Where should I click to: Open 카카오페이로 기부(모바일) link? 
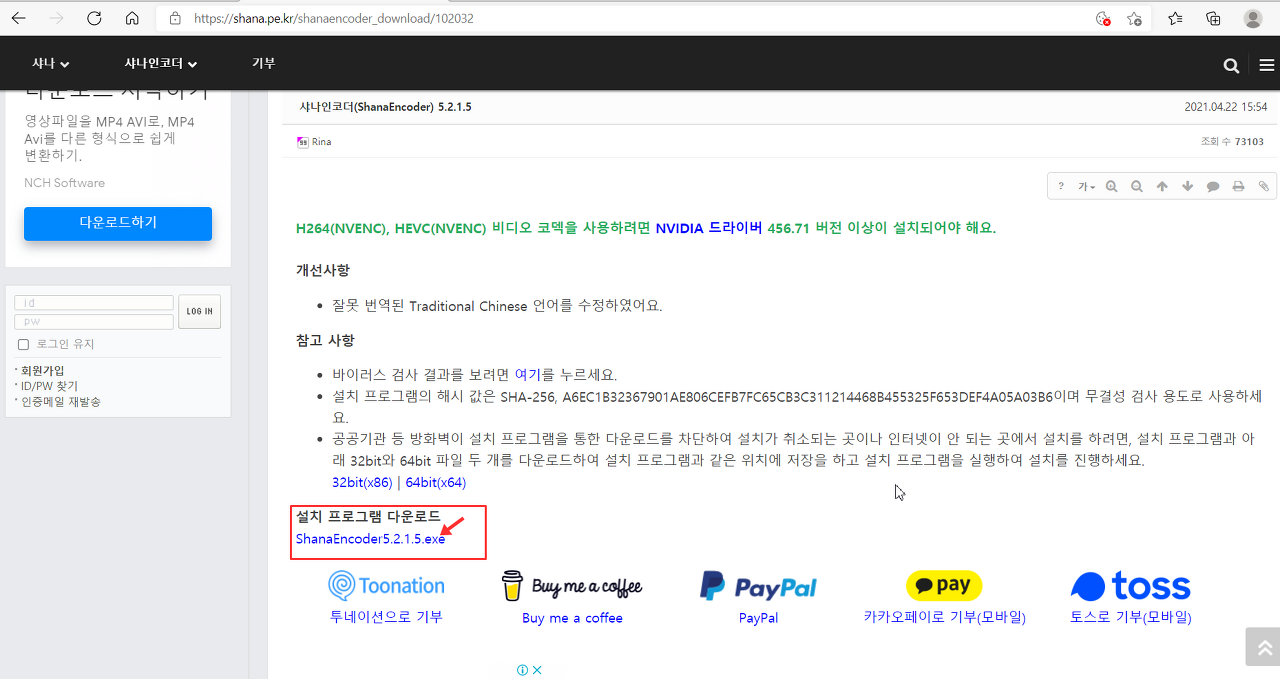coord(944,617)
